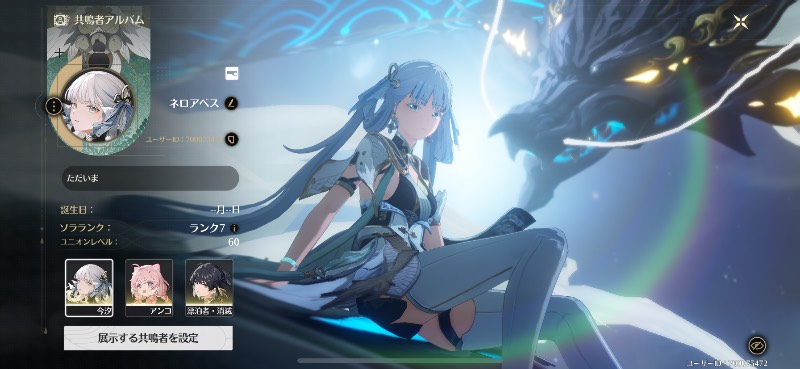Select the 今汐 showcase character
This screenshot has height=369, width=800.
pos(89,288)
